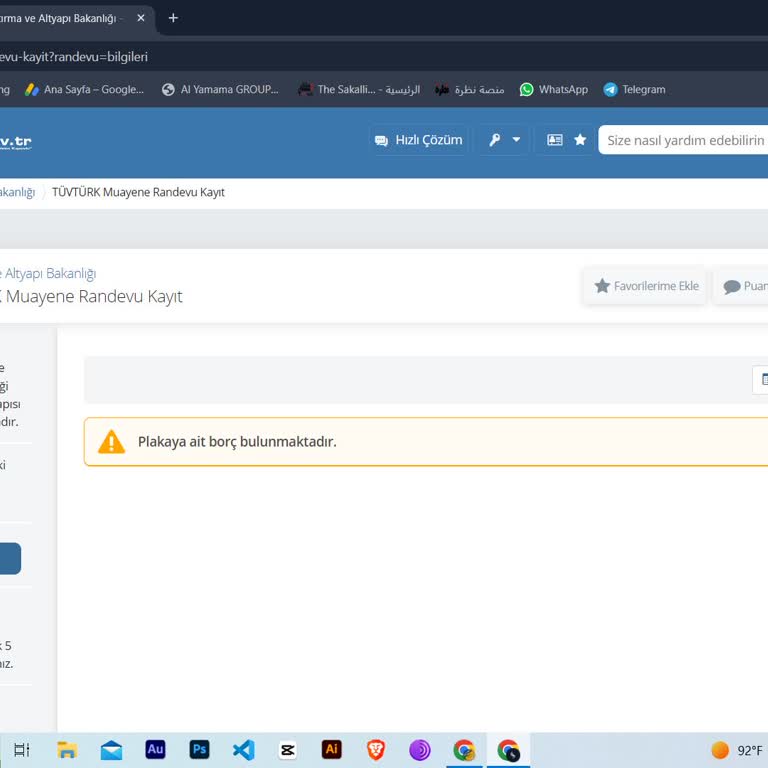Click Favorilerime Ekle button
Image resolution: width=768 pixels, height=768 pixels.
pos(645,286)
